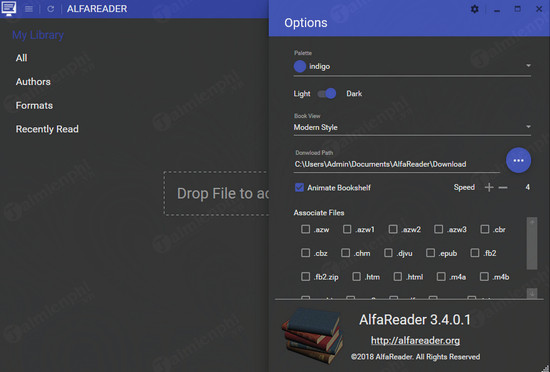The width and height of the screenshot is (550, 372).
Task: Close the AlfaReader window
Action: [539, 9]
